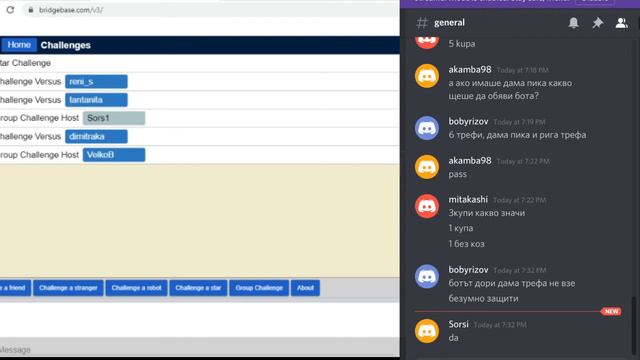Open the Sorsi username
Viewport: 640px width, 360px height.
pos(458,324)
